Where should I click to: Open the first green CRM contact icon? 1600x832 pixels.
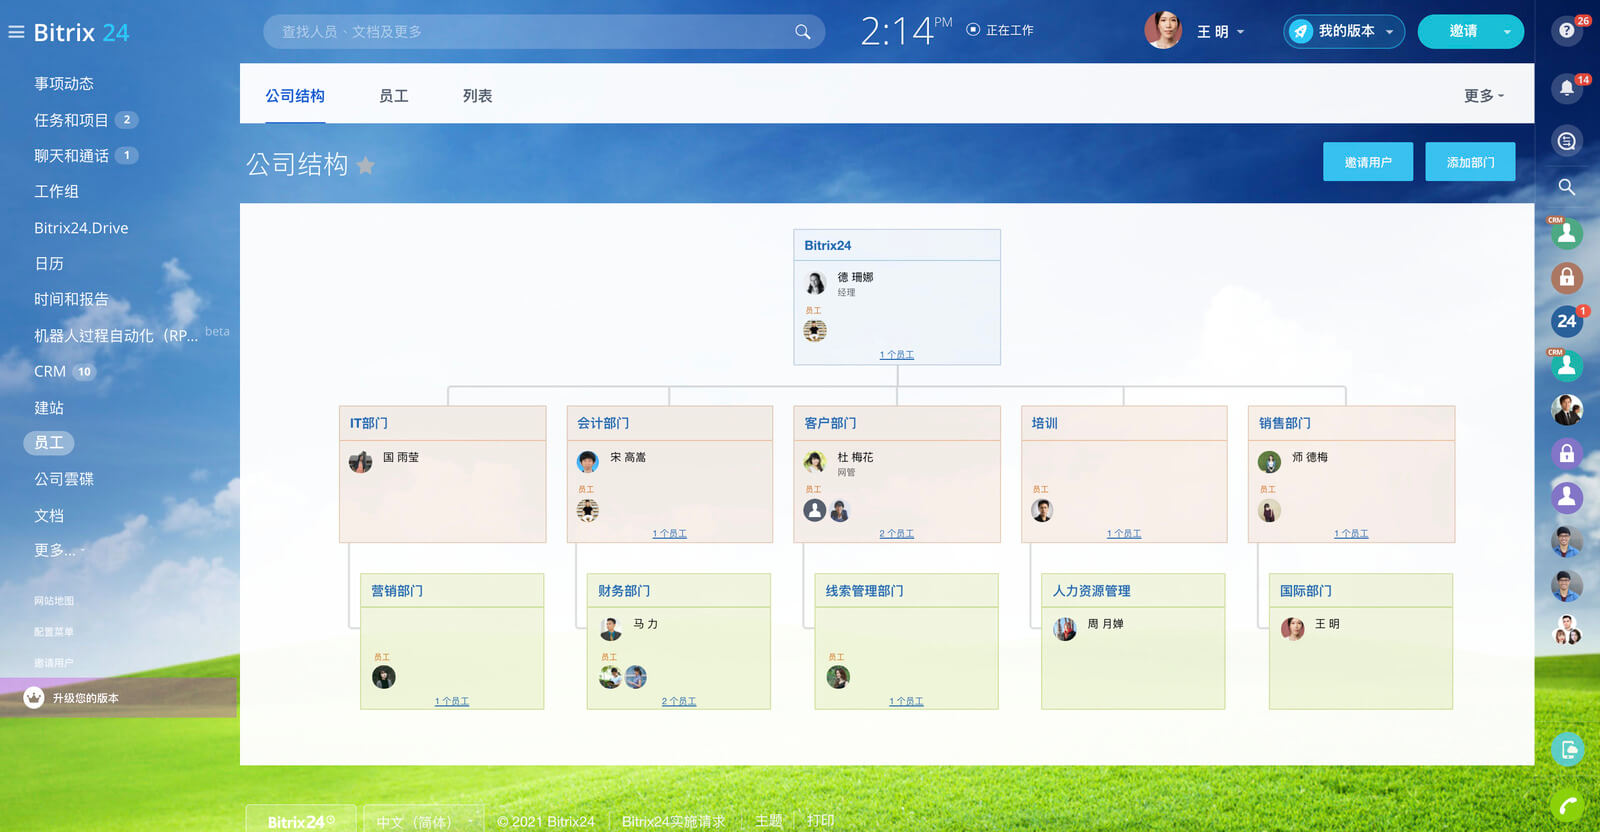[x=1567, y=234]
